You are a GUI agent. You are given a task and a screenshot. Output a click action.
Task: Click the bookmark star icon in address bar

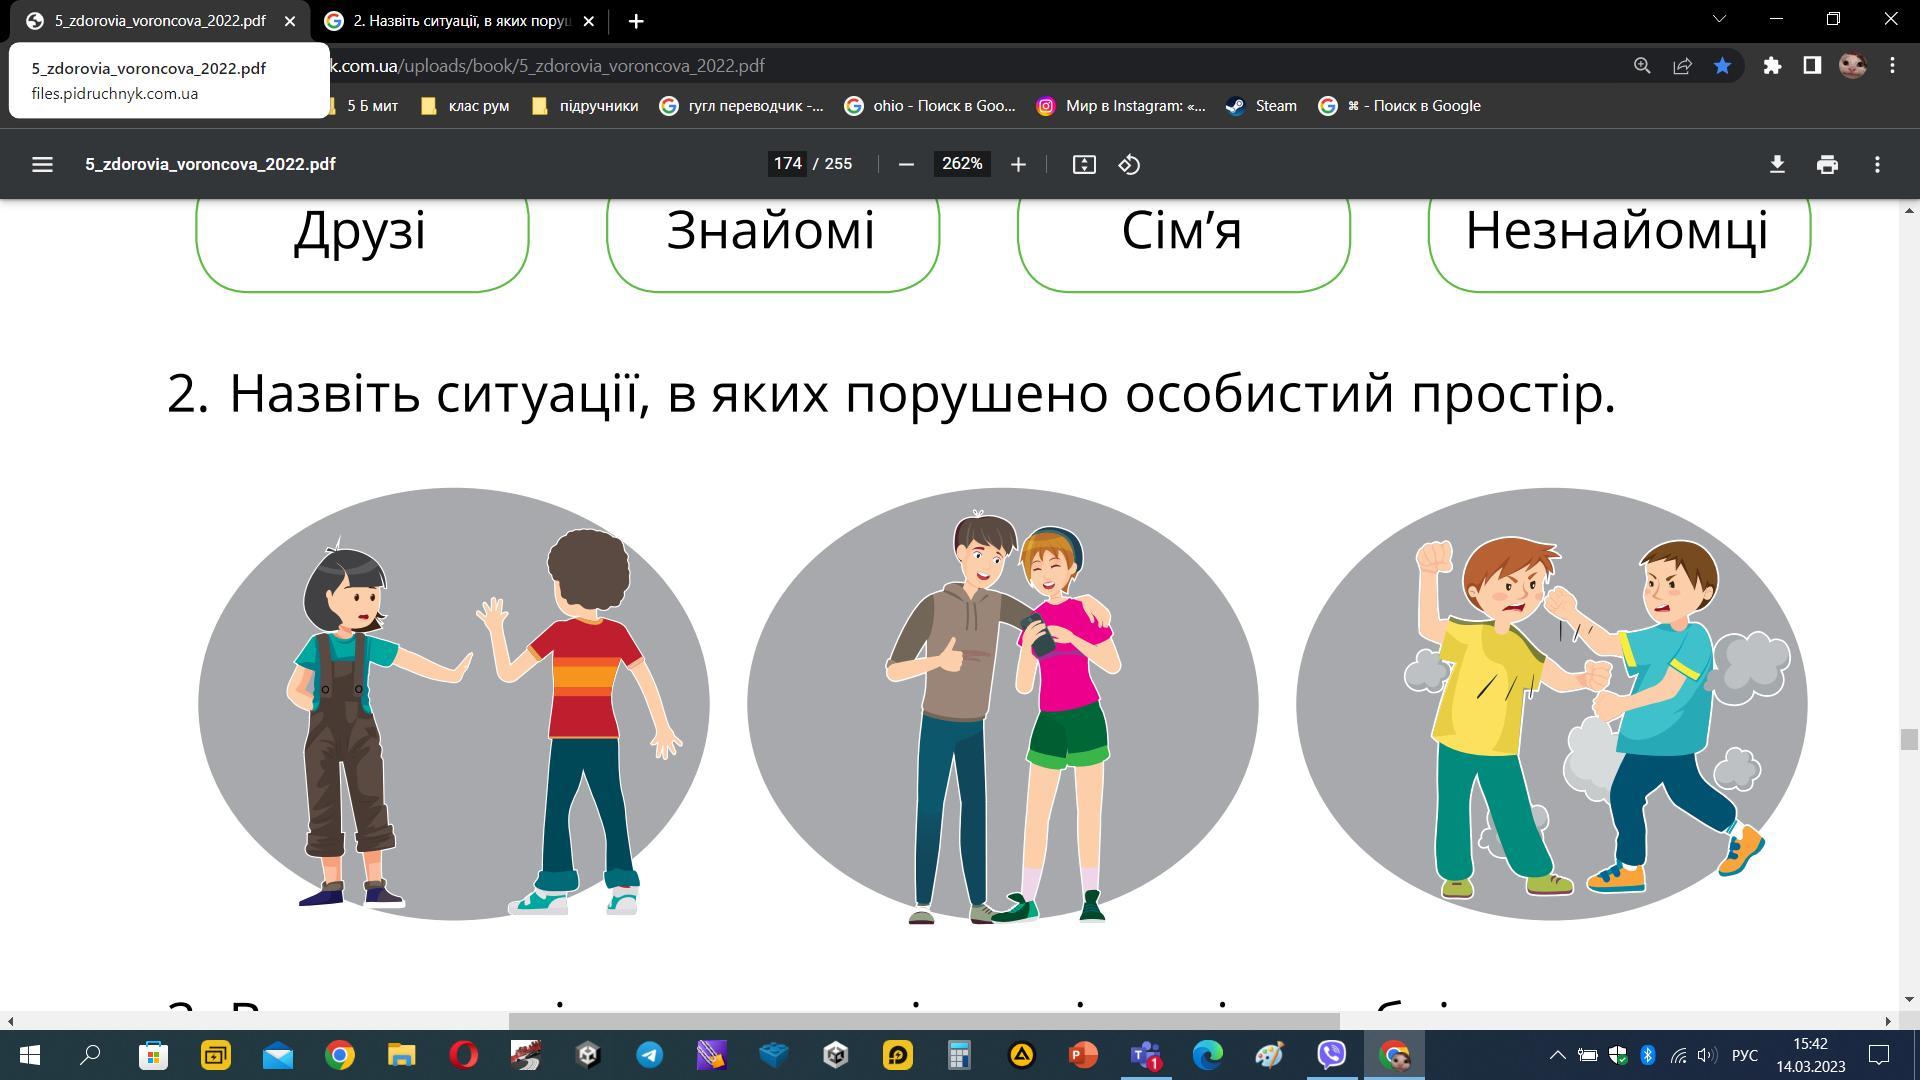pyautogui.click(x=1722, y=66)
